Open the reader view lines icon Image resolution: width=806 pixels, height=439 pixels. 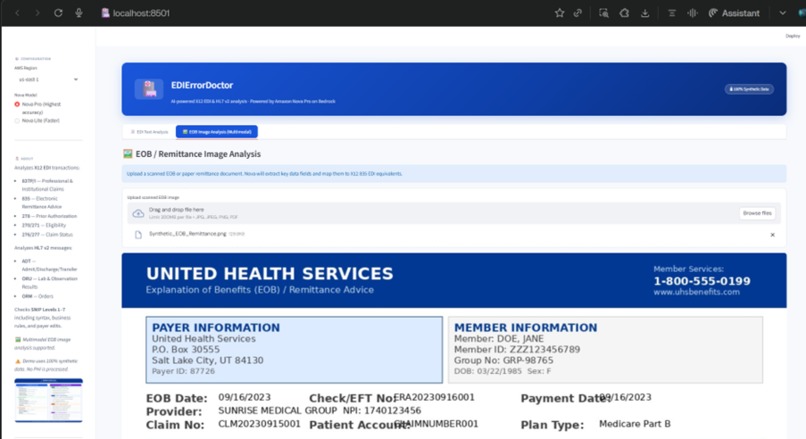click(x=671, y=13)
